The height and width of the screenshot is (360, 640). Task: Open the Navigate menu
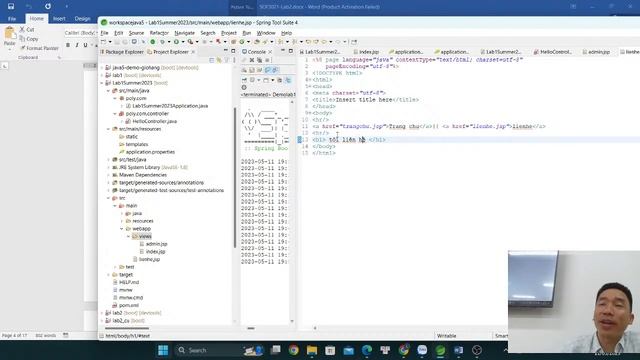[184, 33]
